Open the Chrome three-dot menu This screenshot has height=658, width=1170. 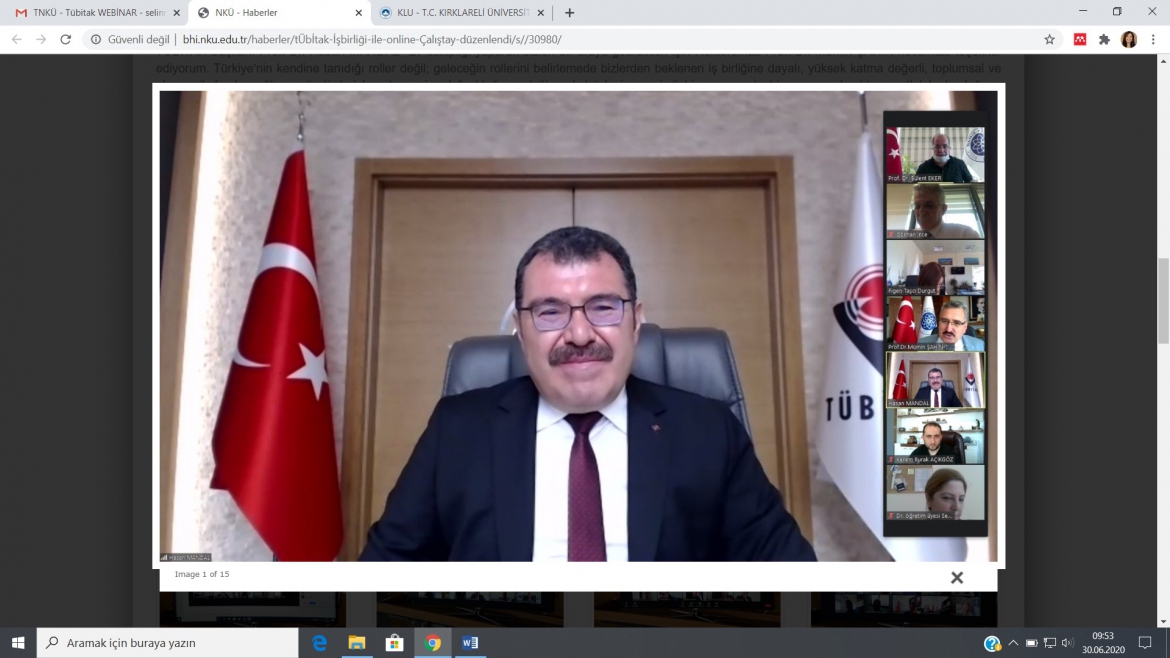coord(1154,40)
